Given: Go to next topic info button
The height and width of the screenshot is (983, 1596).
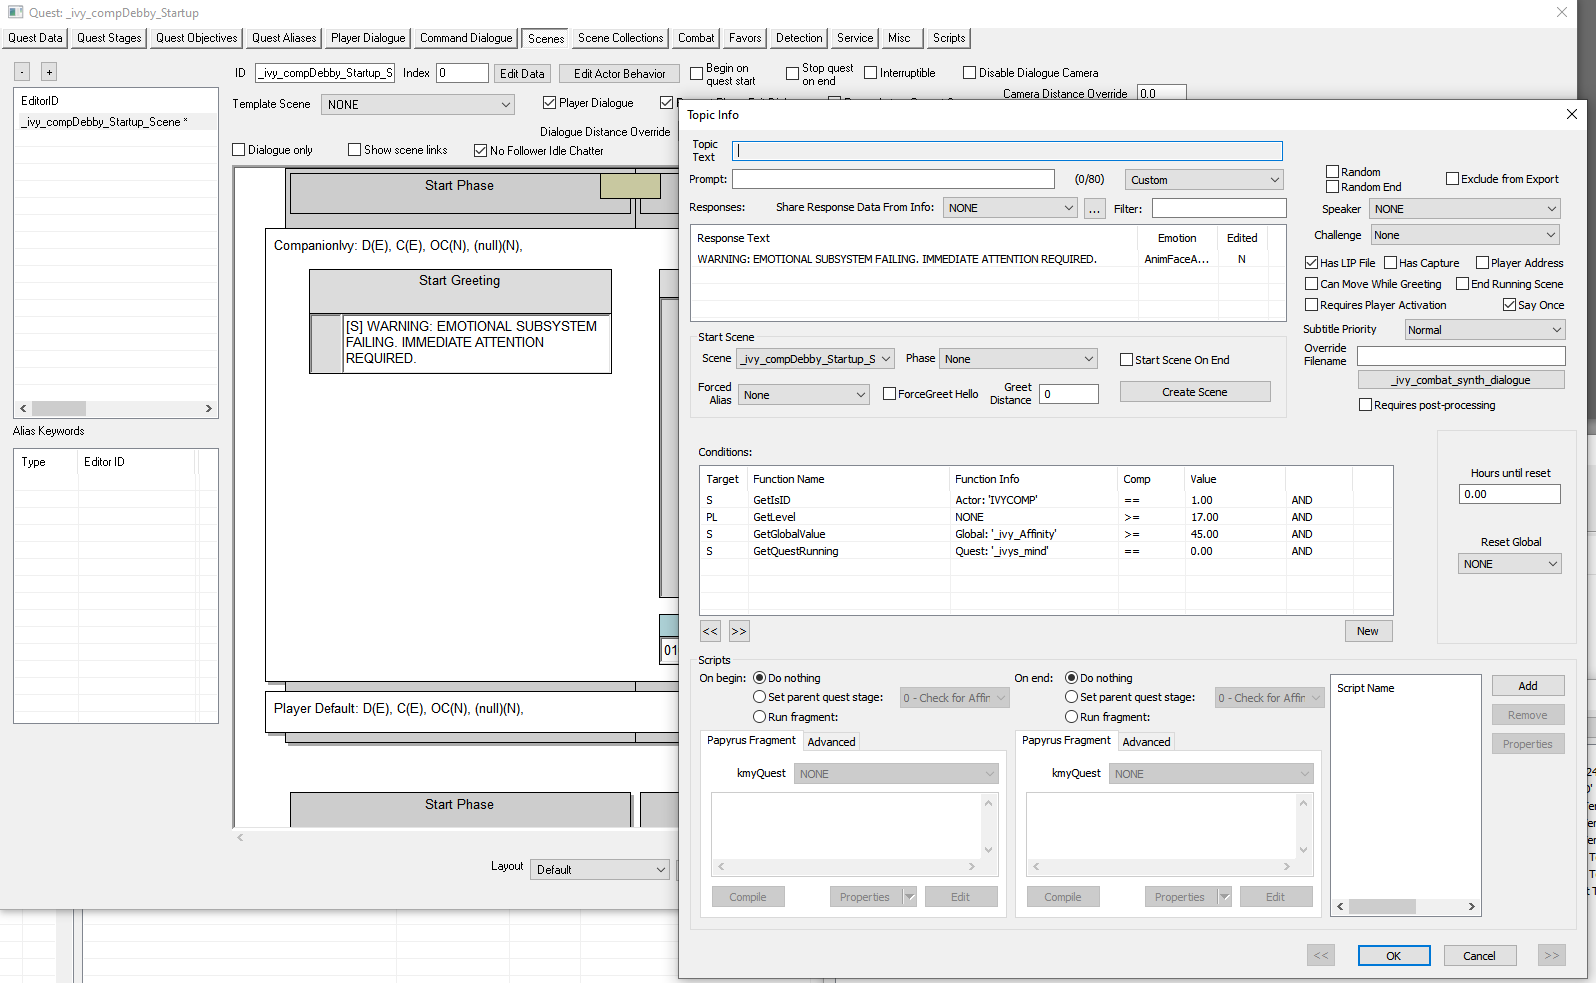Looking at the screenshot, I should point(1551,955).
